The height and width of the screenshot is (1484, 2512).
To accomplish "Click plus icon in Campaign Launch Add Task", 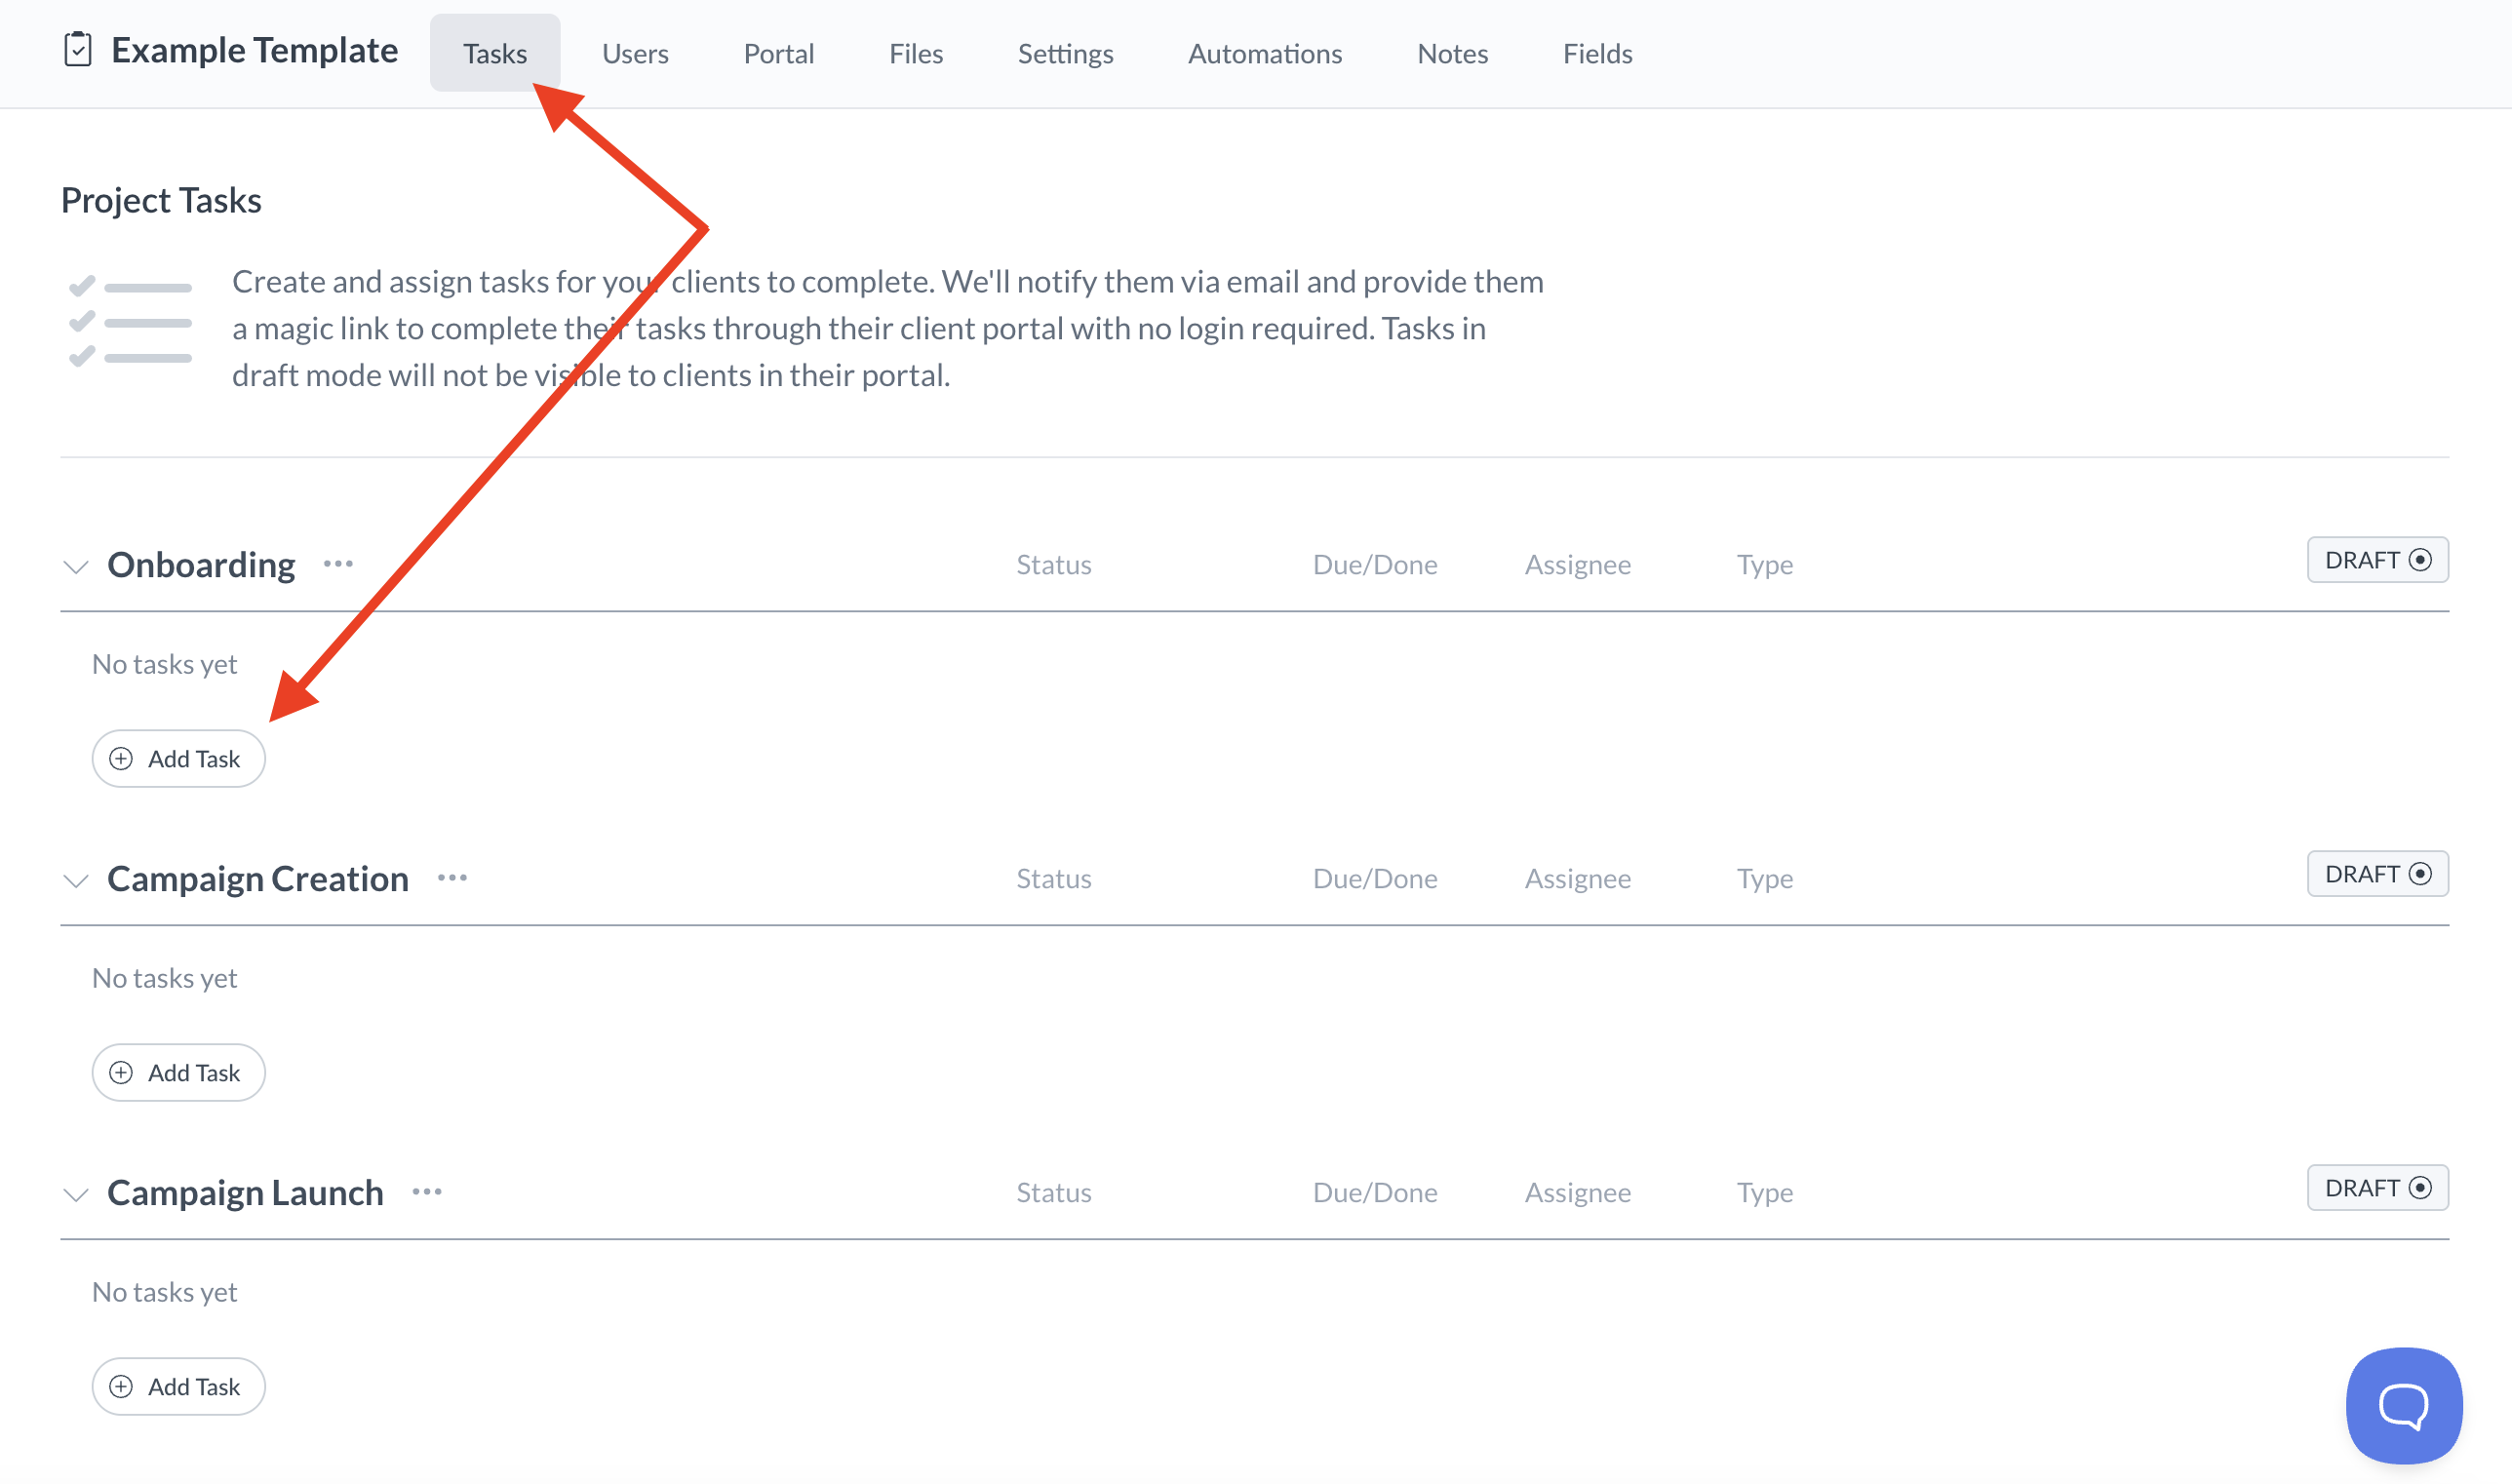I will 121,1387.
